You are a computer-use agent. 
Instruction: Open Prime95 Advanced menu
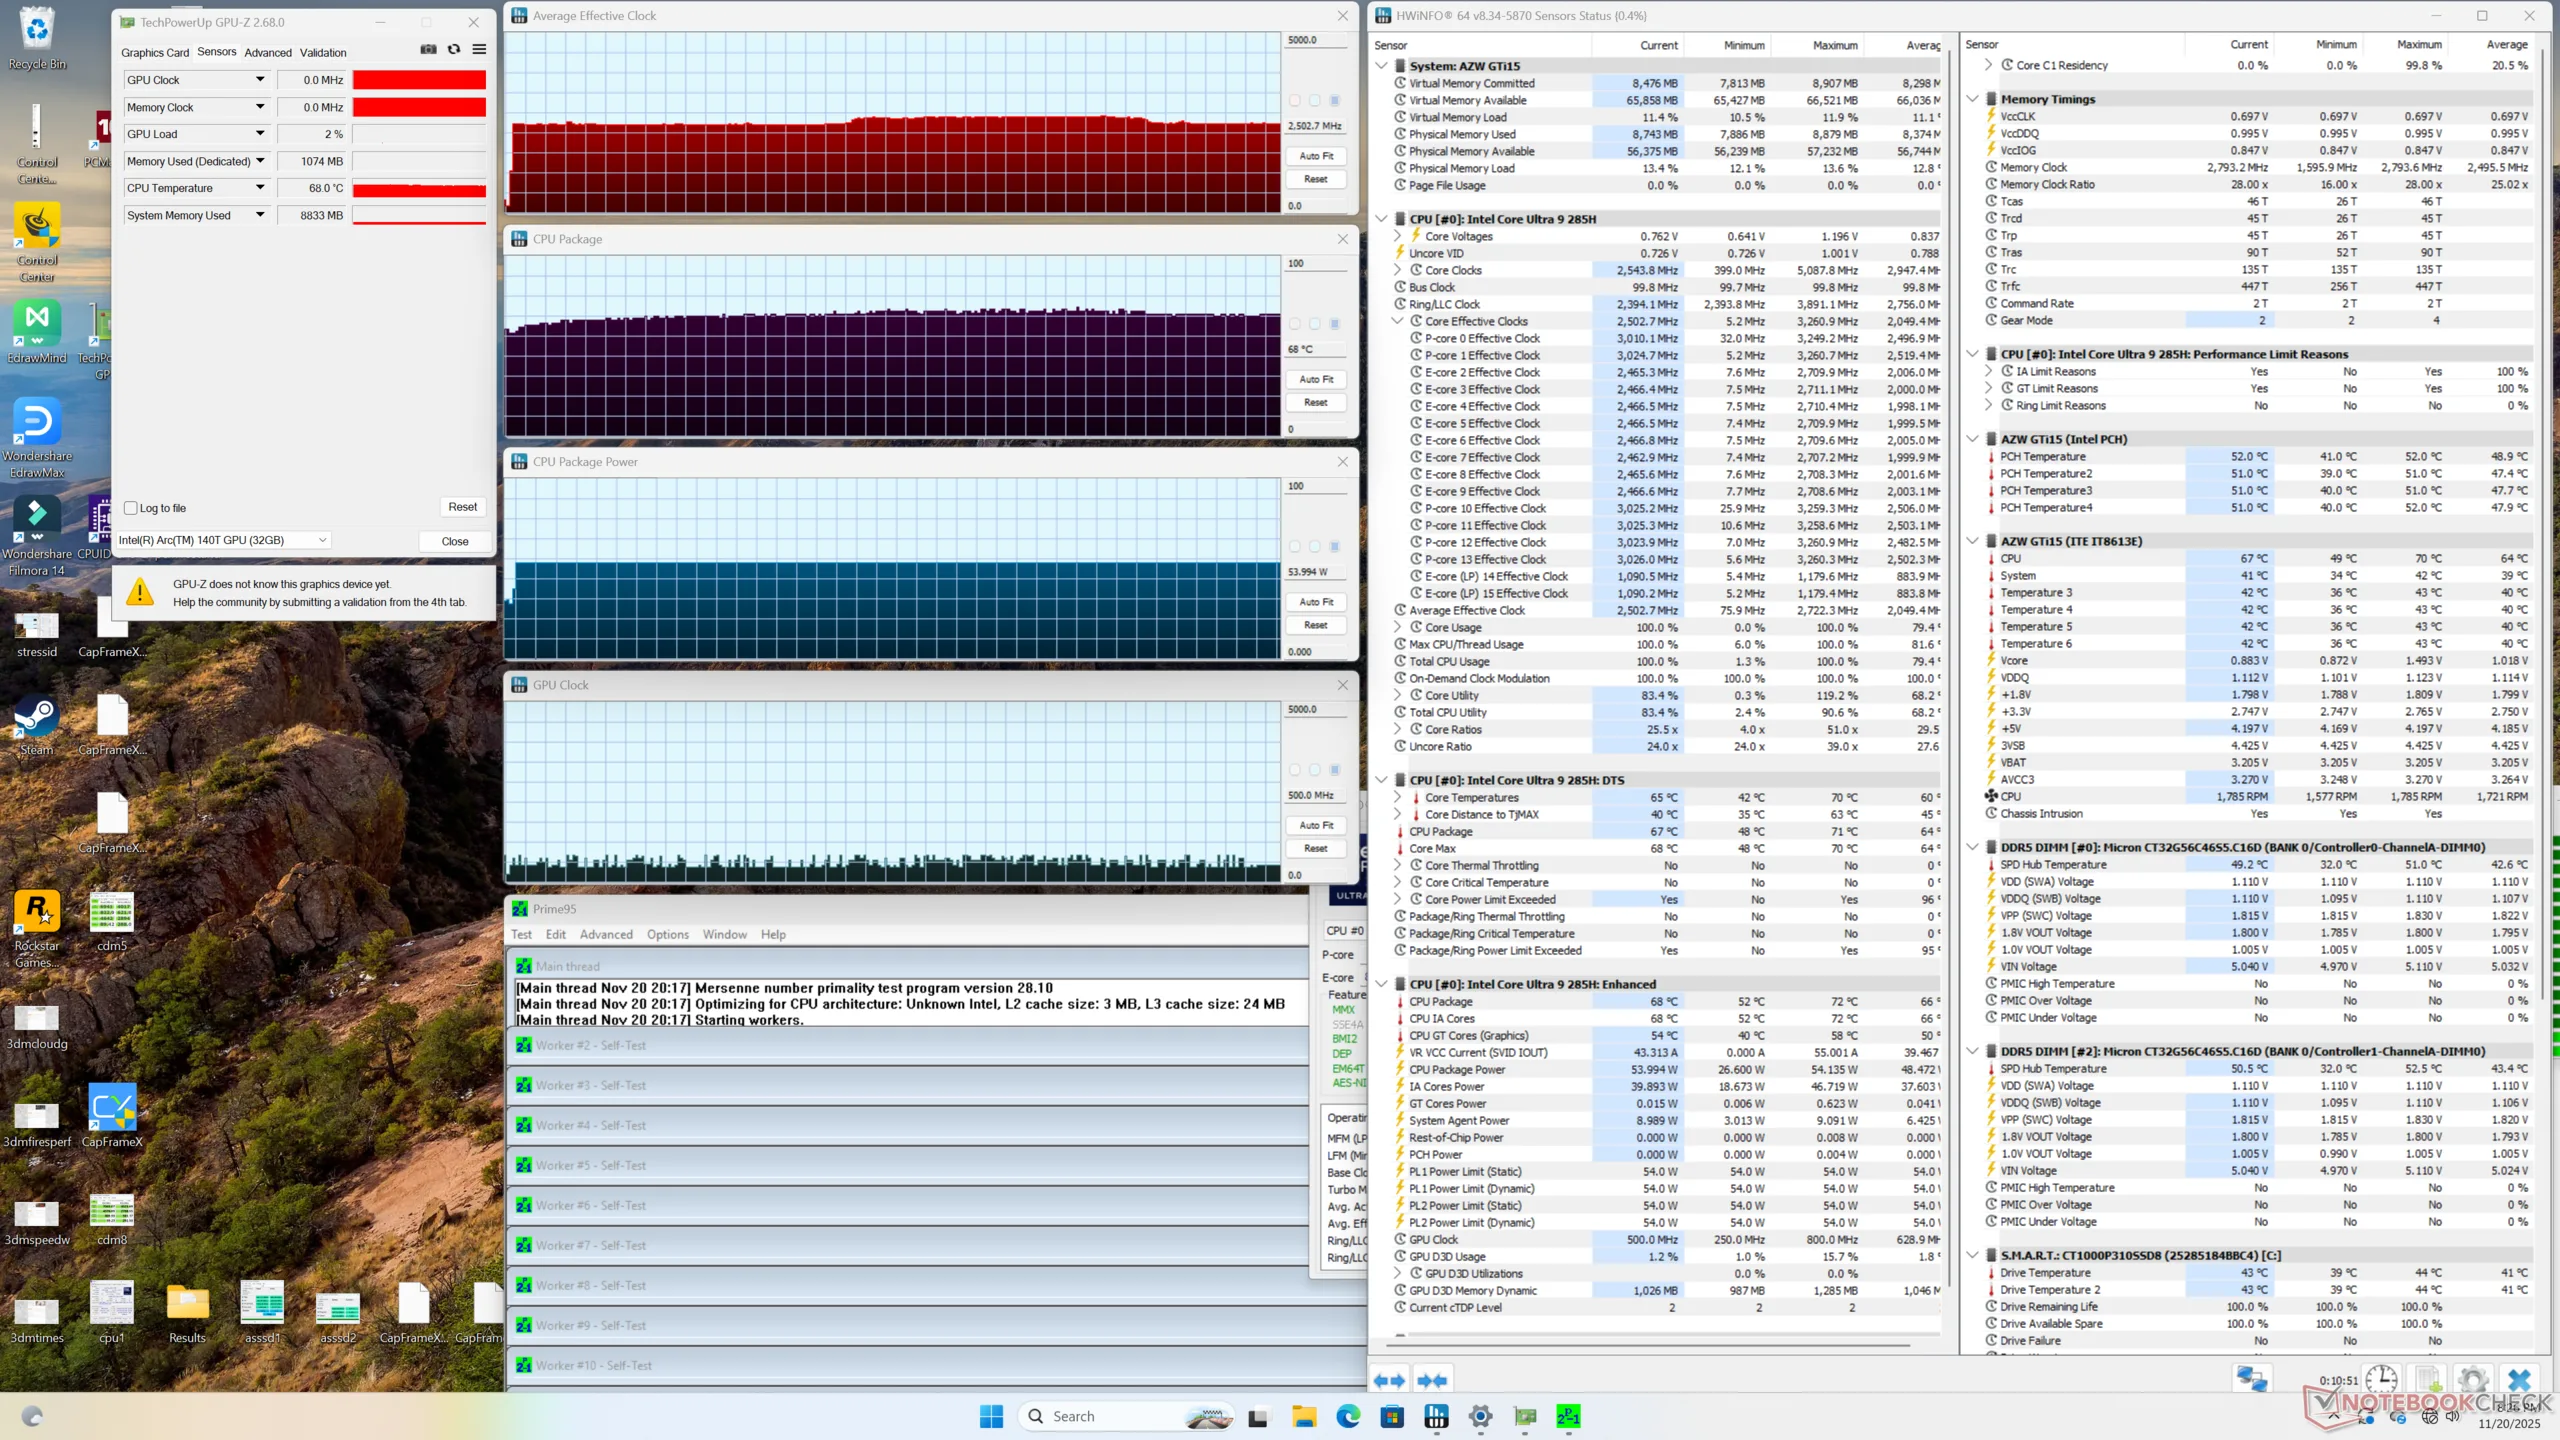click(606, 934)
